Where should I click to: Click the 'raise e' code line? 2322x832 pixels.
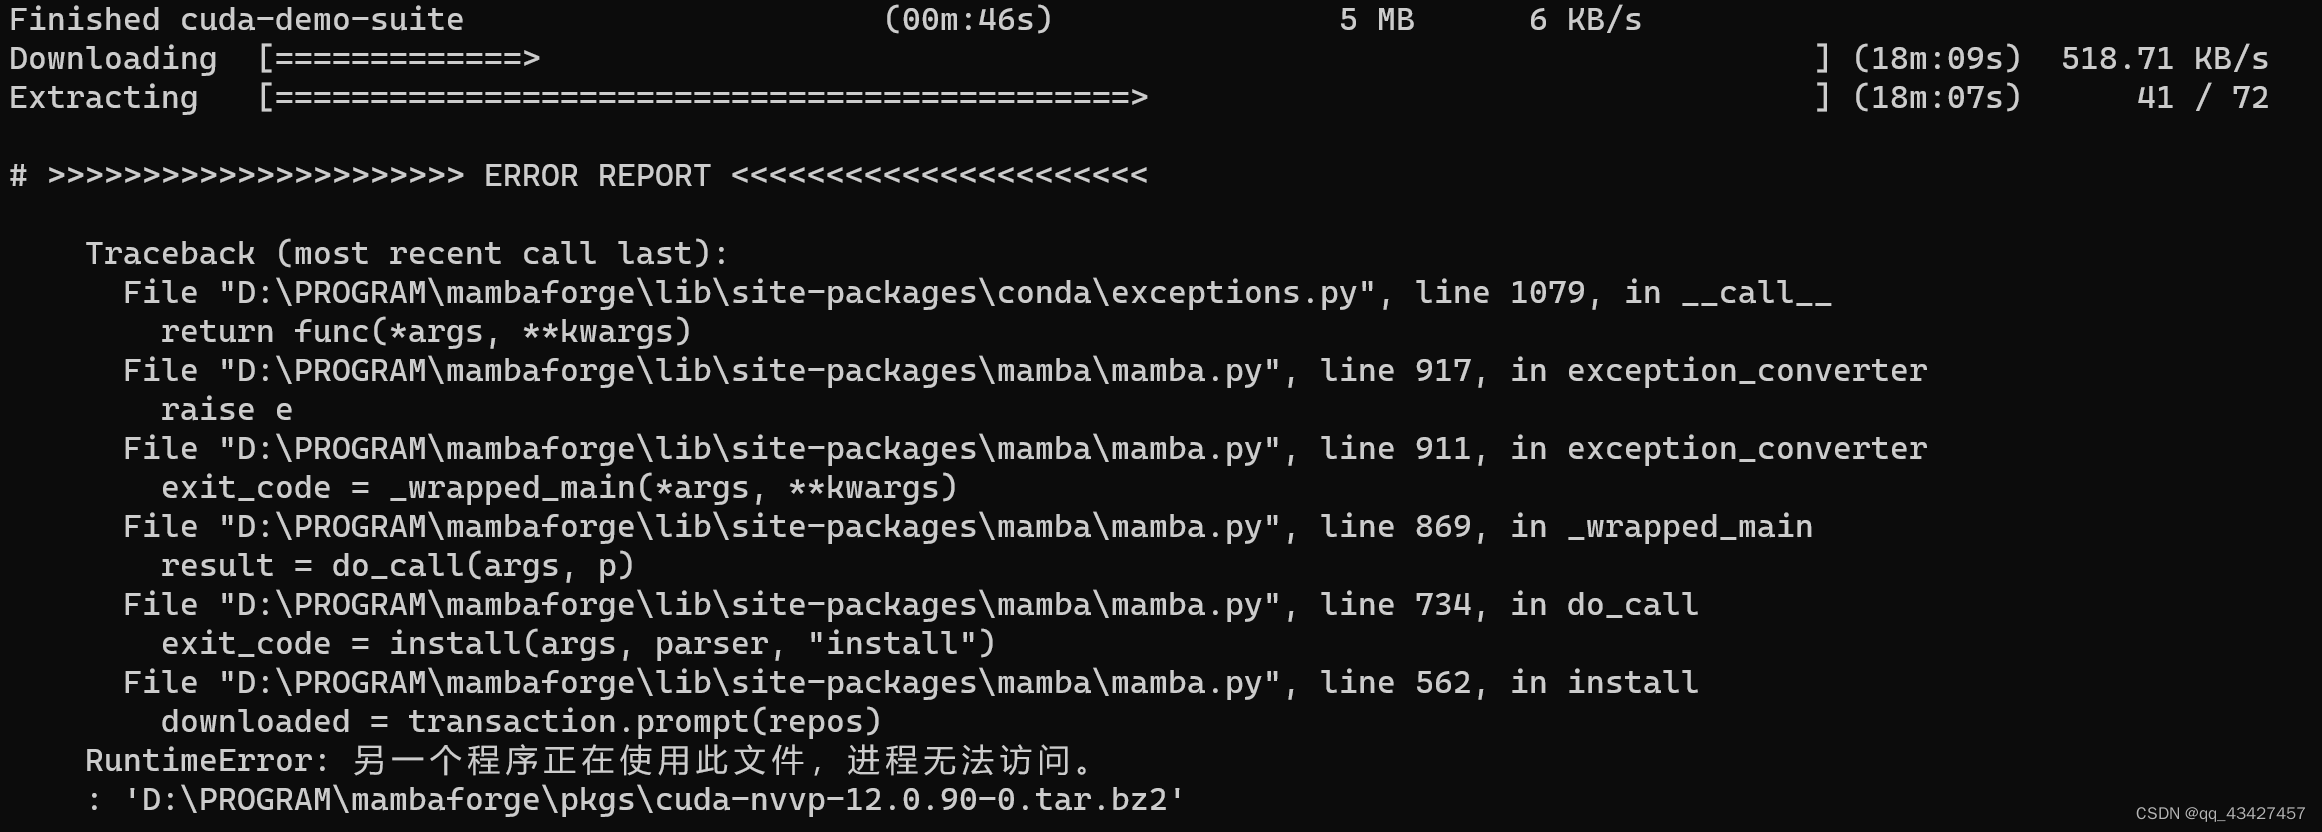point(226,410)
